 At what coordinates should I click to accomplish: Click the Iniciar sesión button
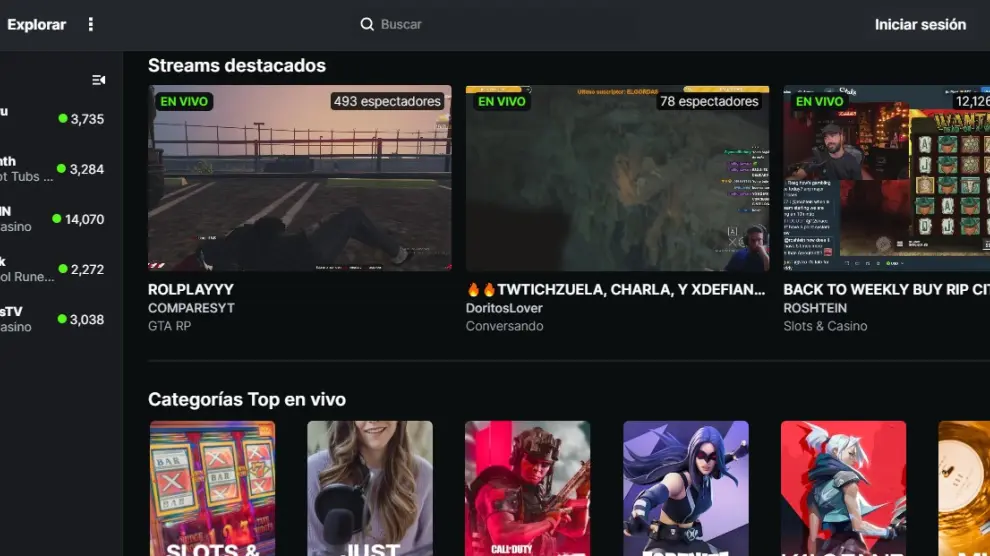pyautogui.click(x=919, y=24)
